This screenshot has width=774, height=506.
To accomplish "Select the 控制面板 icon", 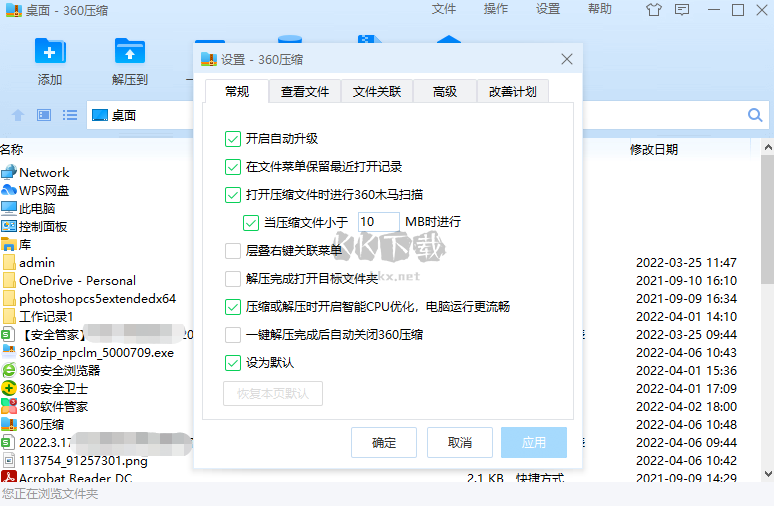I will click(x=9, y=226).
